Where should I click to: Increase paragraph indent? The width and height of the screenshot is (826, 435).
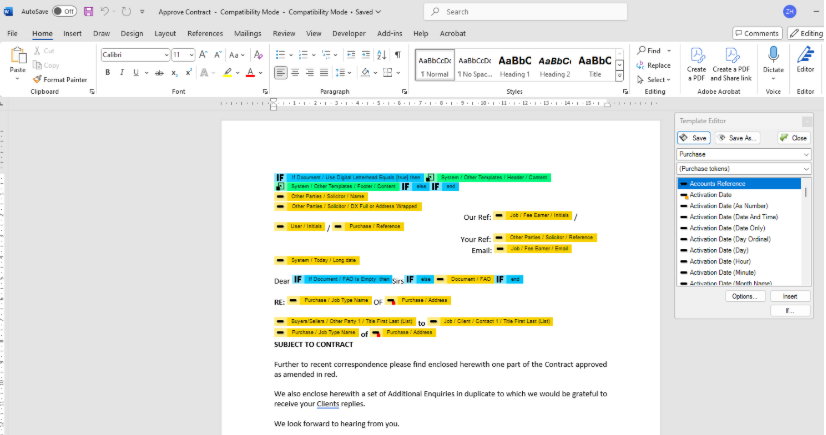[366, 55]
